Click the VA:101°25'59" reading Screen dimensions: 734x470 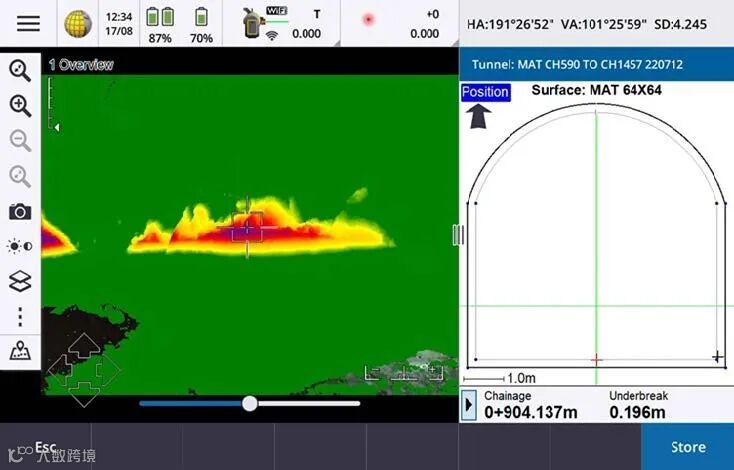(603, 24)
